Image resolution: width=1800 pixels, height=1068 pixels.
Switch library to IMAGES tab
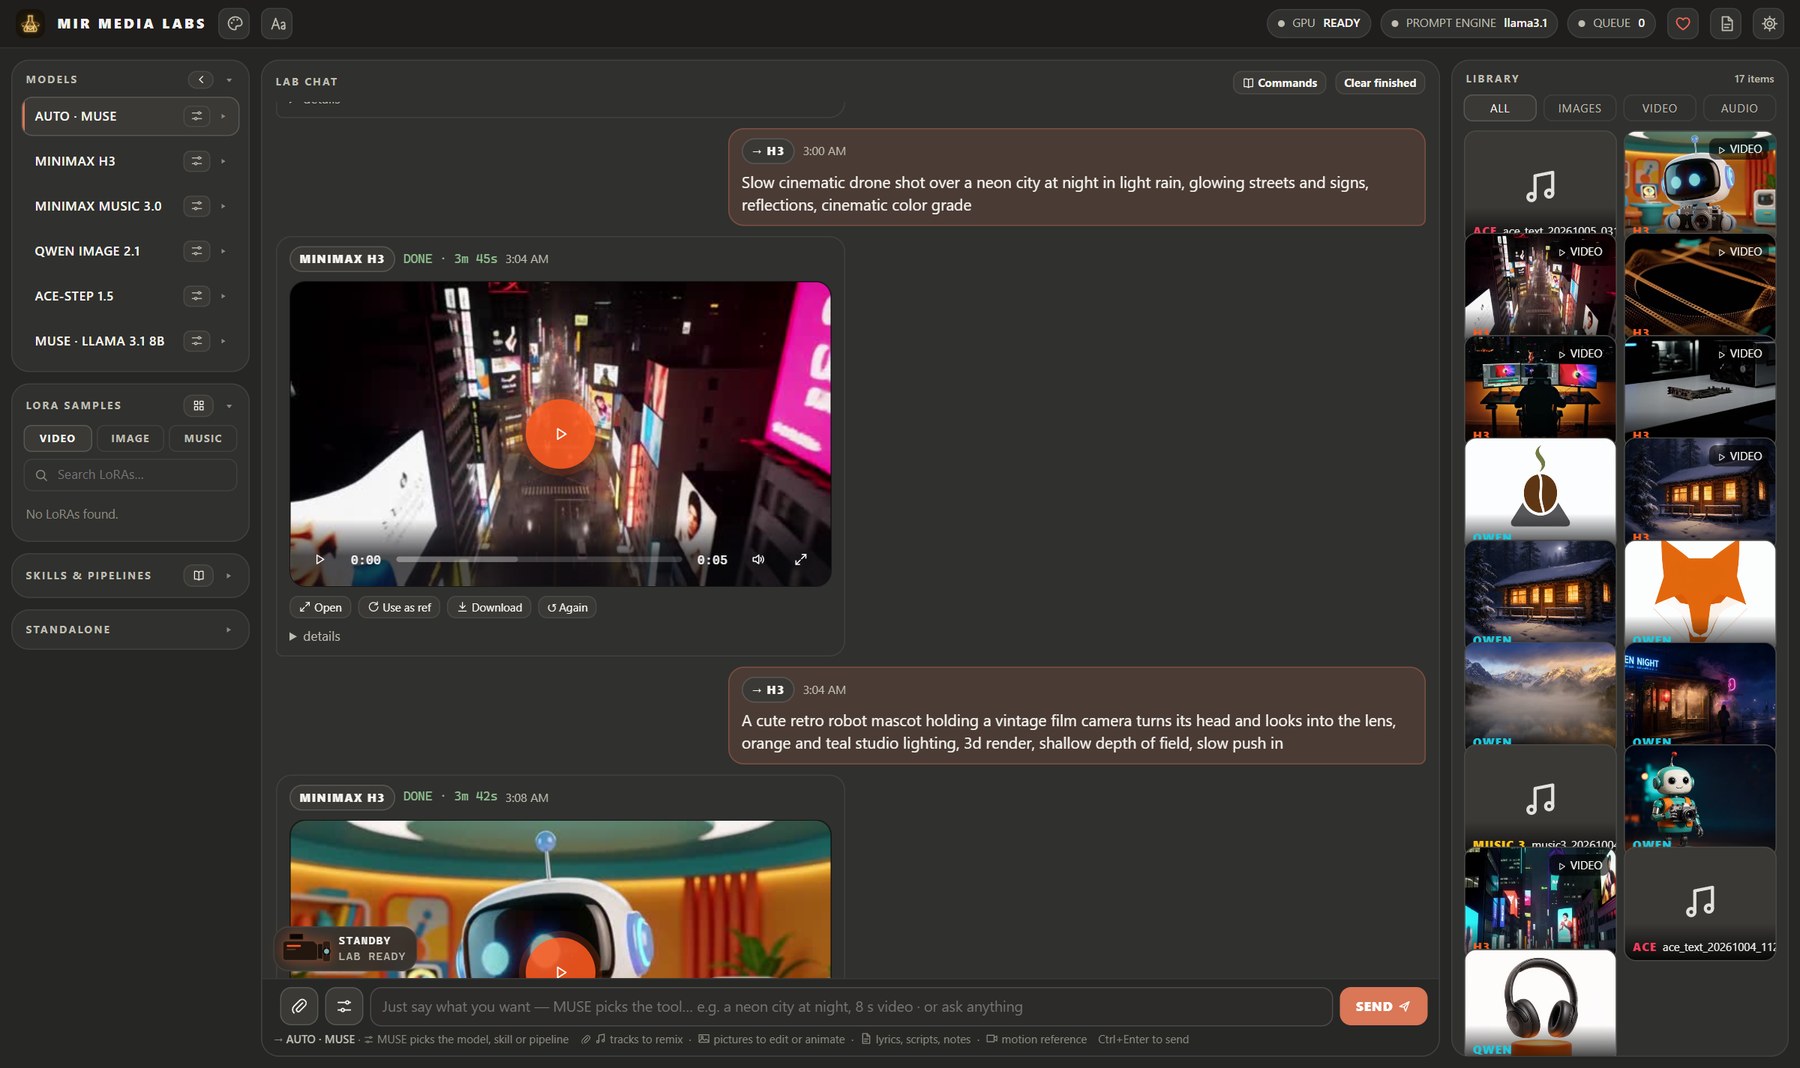(x=1579, y=108)
